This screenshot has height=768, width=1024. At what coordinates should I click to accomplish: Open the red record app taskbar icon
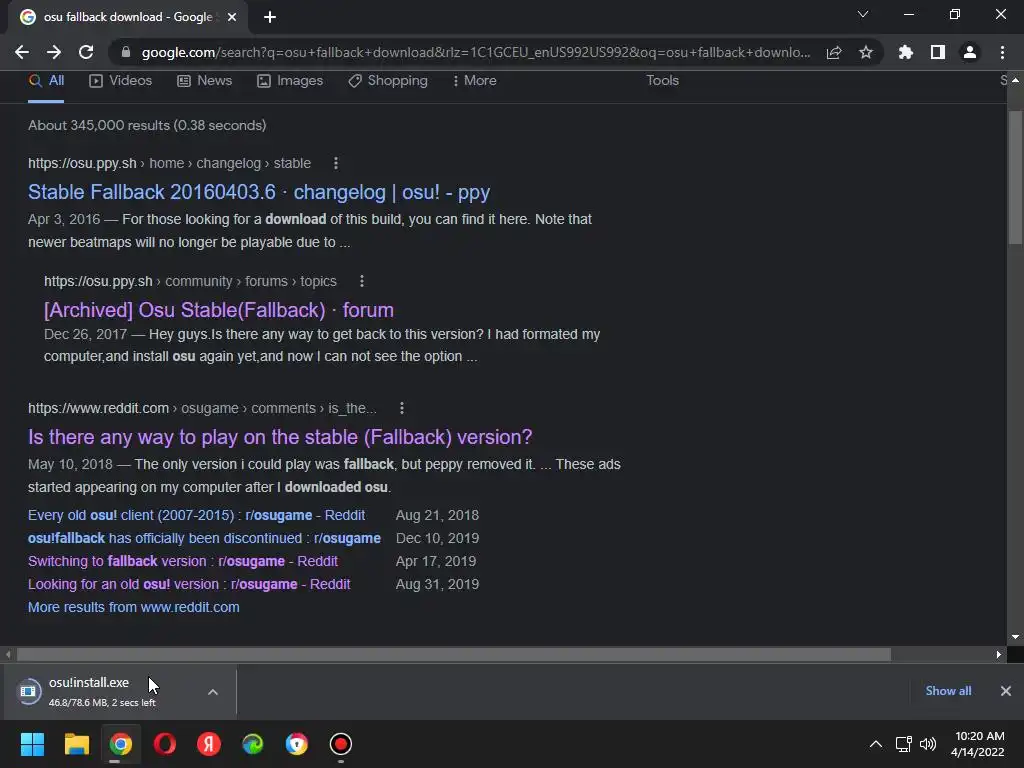click(x=341, y=744)
